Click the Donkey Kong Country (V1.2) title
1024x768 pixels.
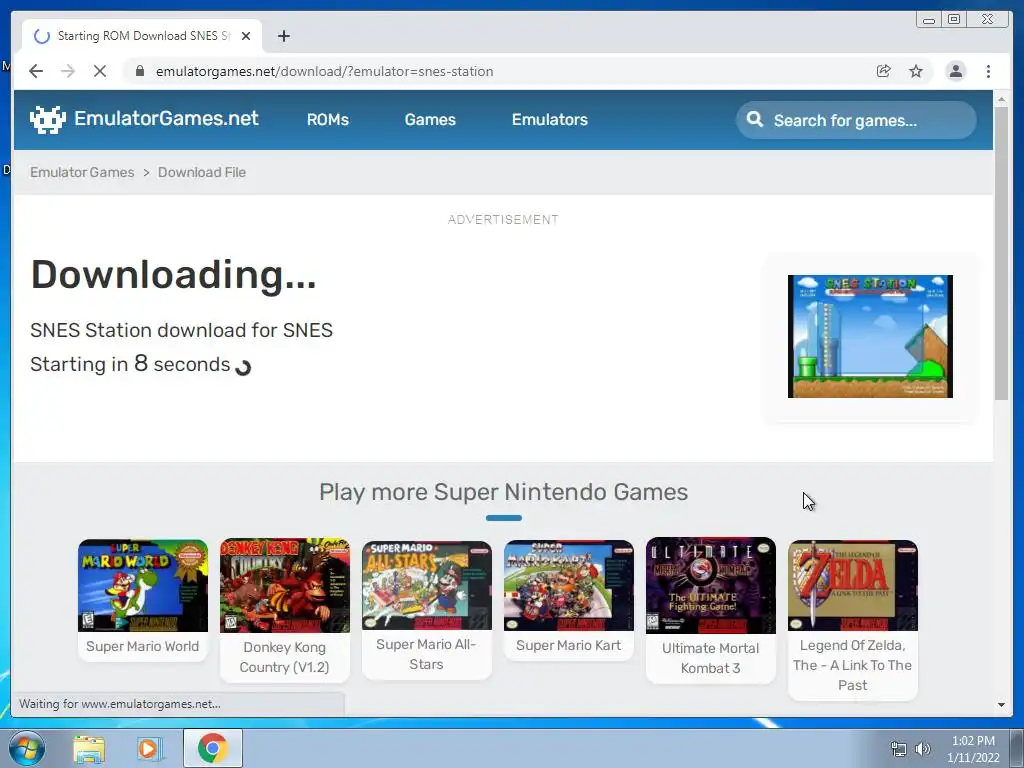[x=284, y=657]
